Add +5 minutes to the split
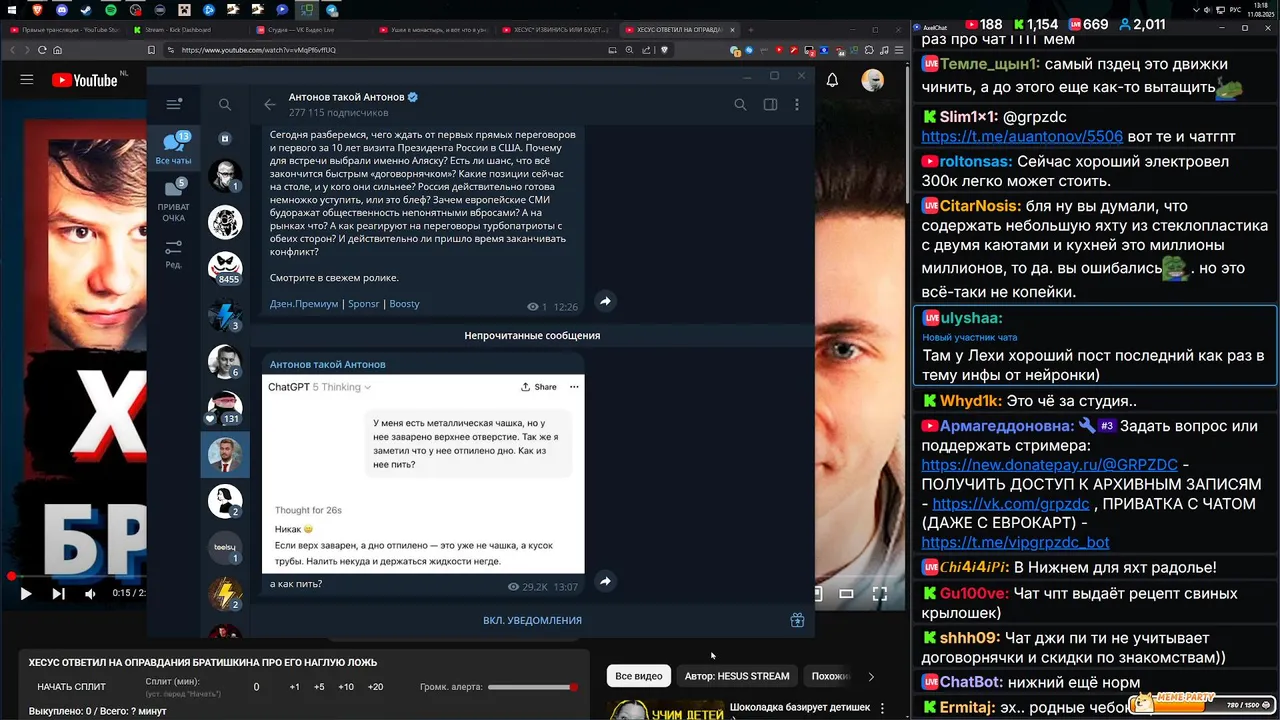The image size is (1280, 720). click(x=319, y=687)
